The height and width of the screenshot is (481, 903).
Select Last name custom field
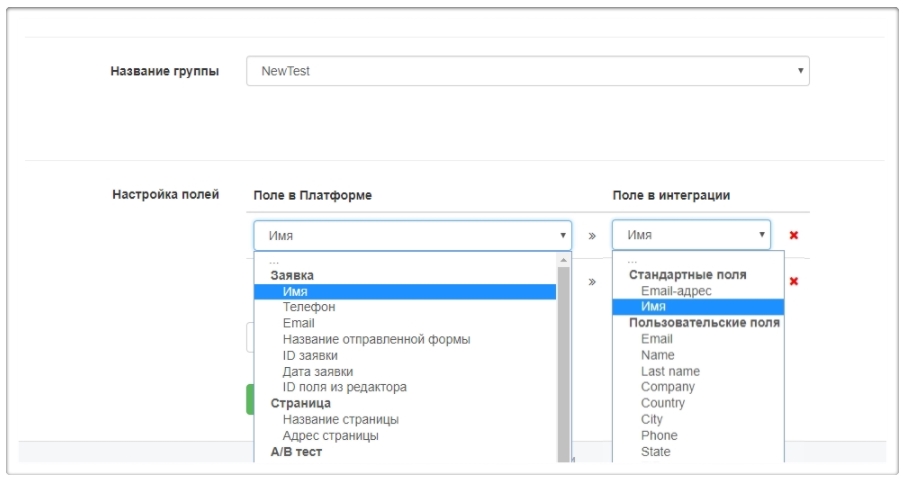click(670, 371)
